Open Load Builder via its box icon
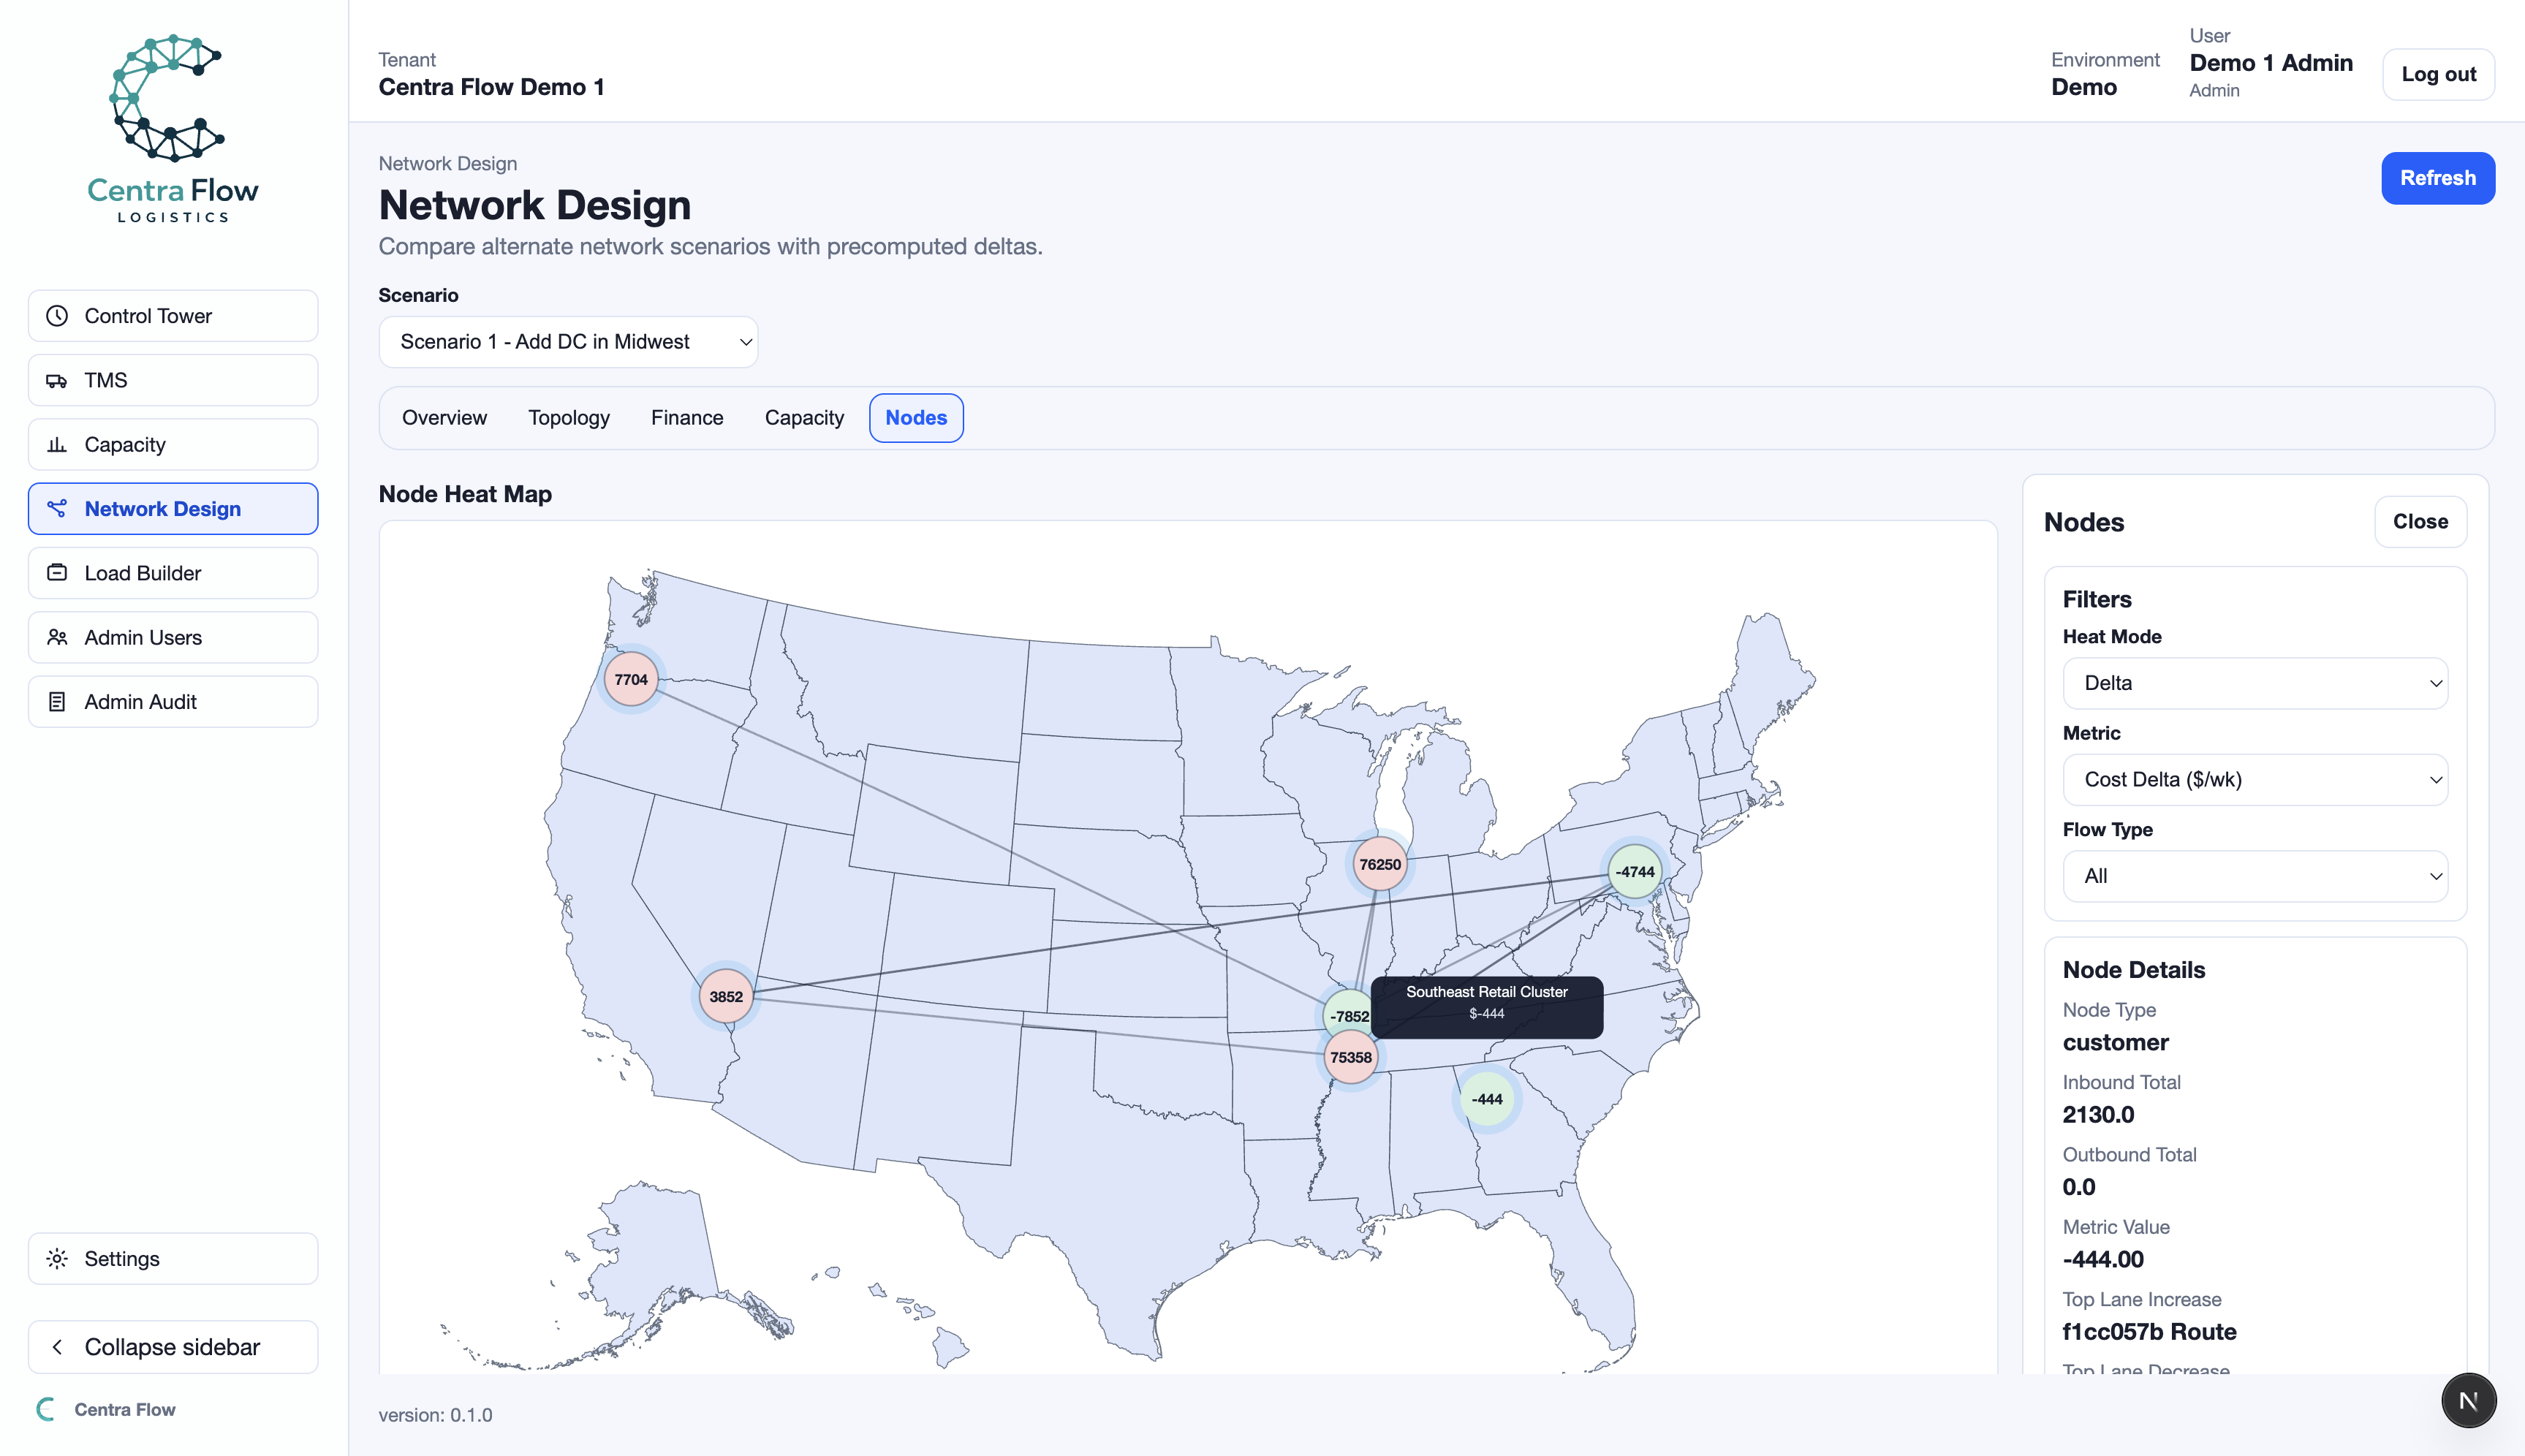 click(x=57, y=572)
